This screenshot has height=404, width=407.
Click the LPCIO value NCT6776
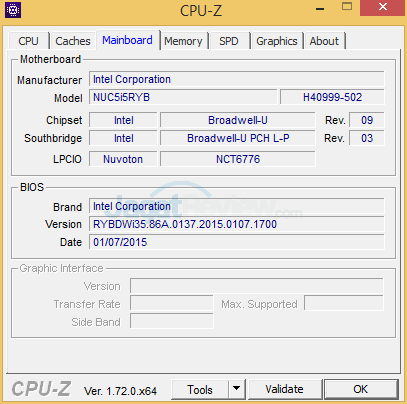[x=238, y=159]
